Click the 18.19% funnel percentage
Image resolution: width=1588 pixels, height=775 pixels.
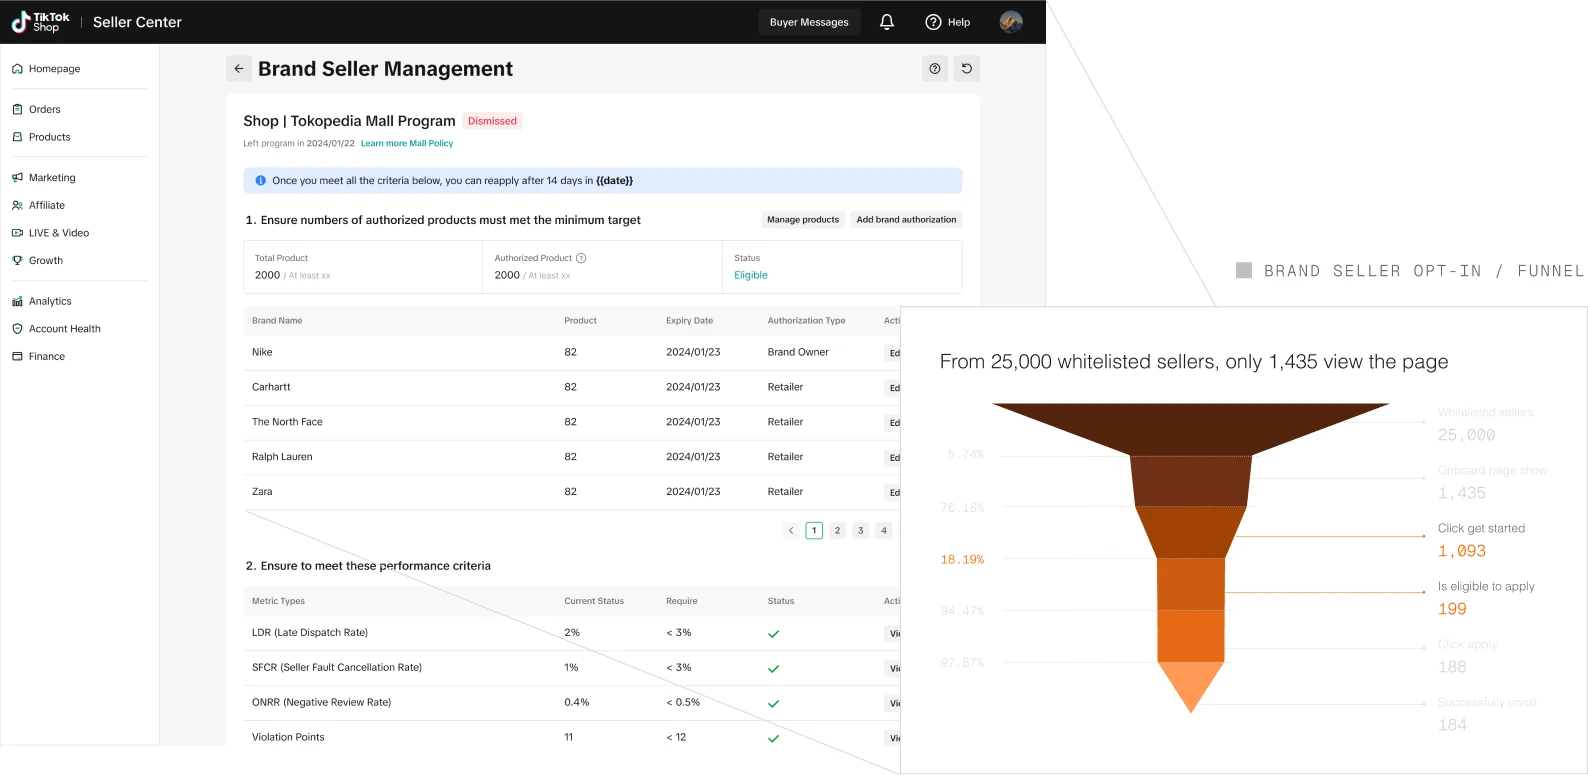[962, 560]
